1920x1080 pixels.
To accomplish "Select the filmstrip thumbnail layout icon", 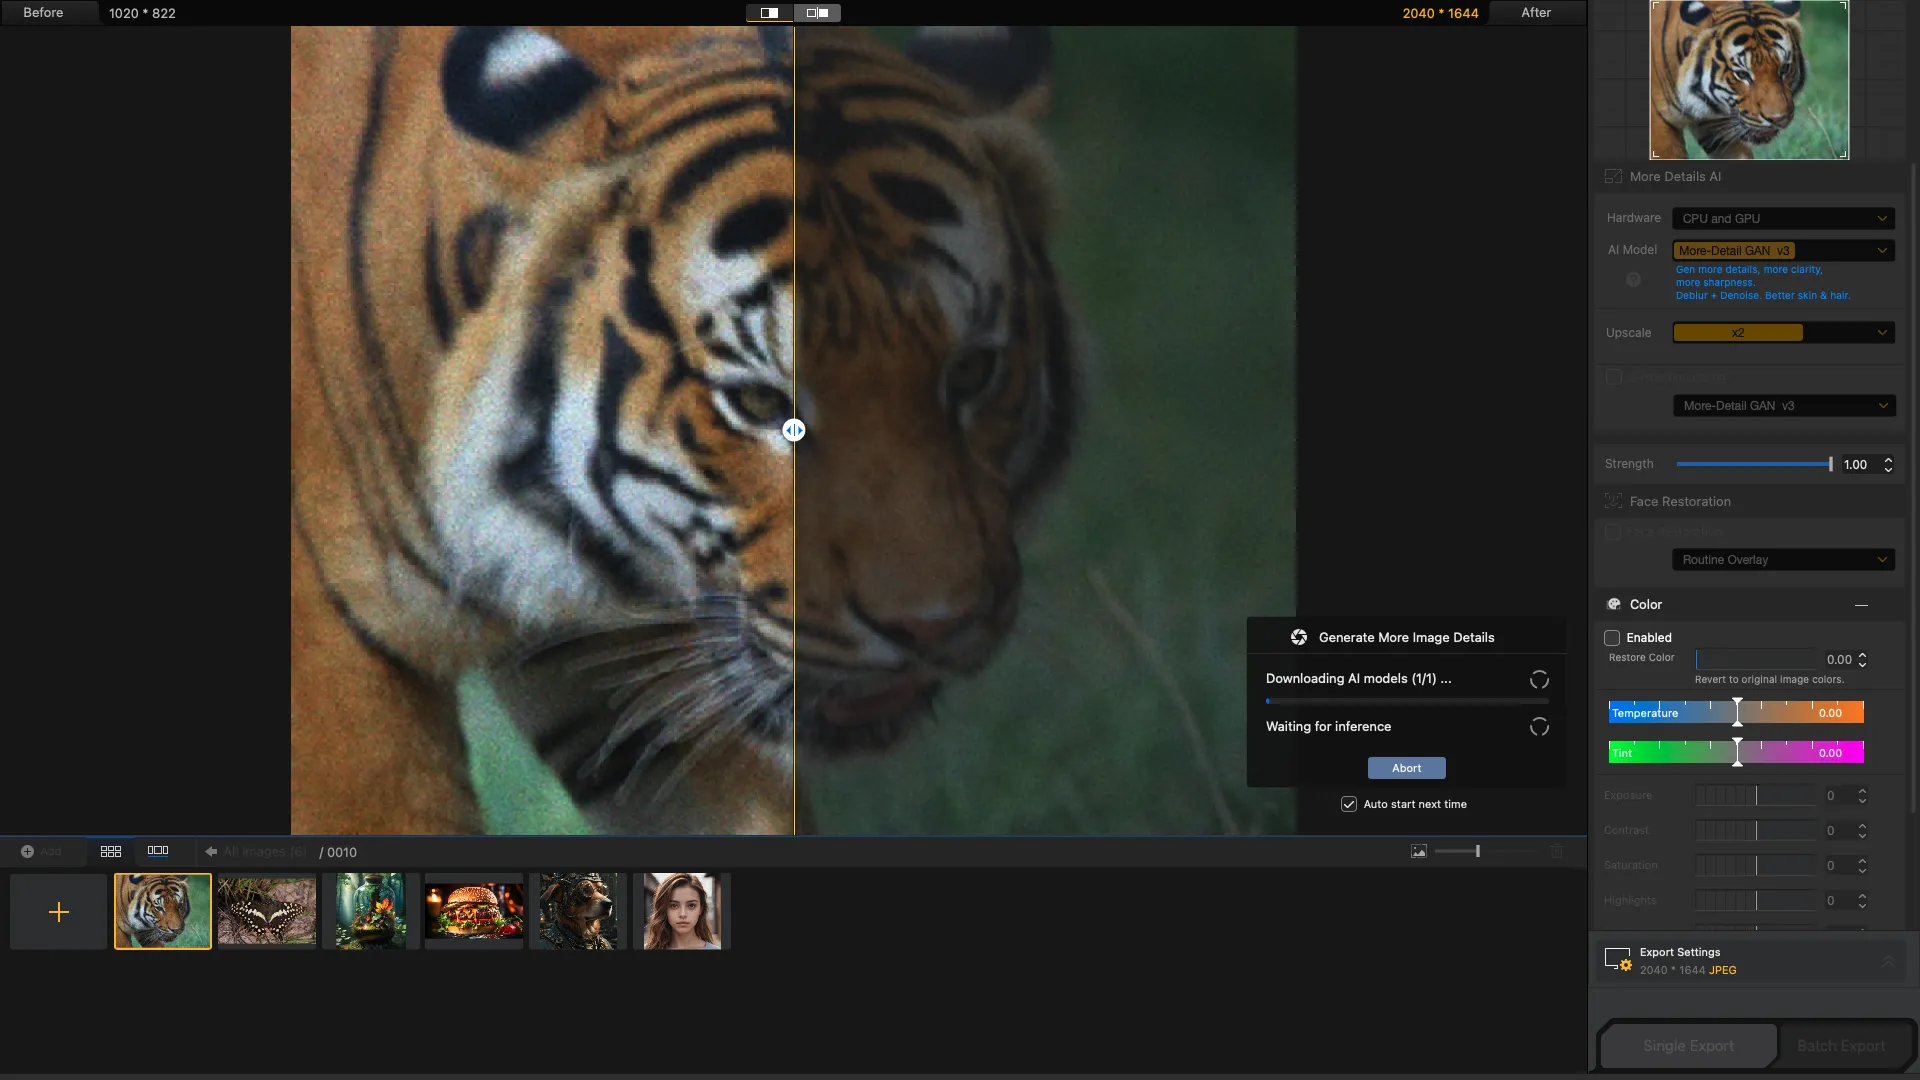I will click(x=158, y=851).
